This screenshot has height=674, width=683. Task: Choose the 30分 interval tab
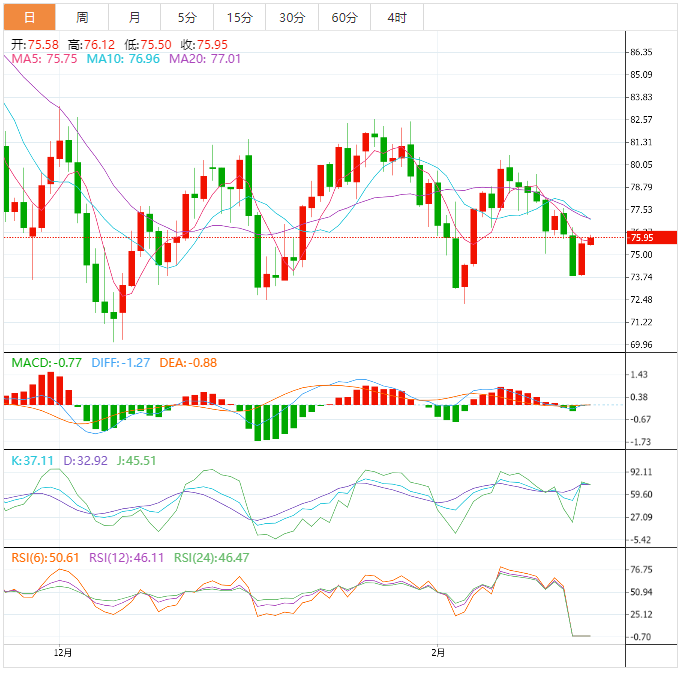(292, 17)
